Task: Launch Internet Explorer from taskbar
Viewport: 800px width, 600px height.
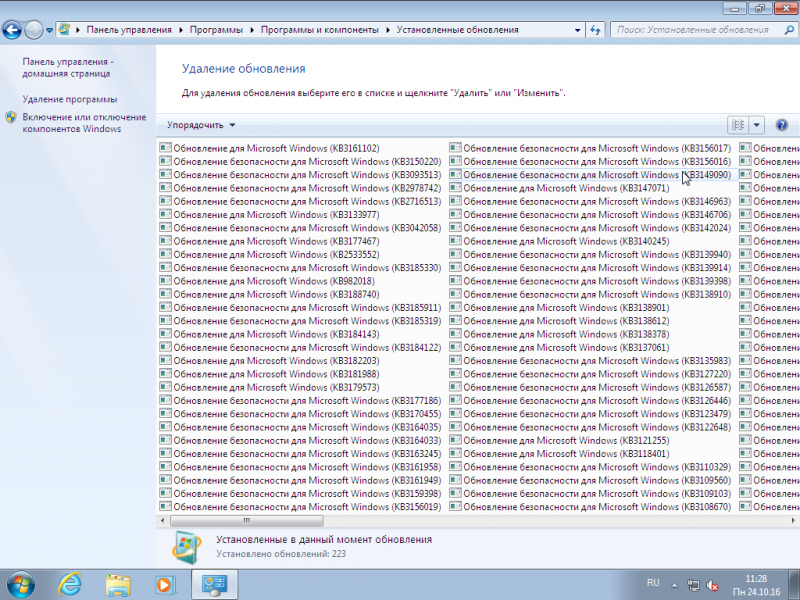Action: (x=69, y=585)
